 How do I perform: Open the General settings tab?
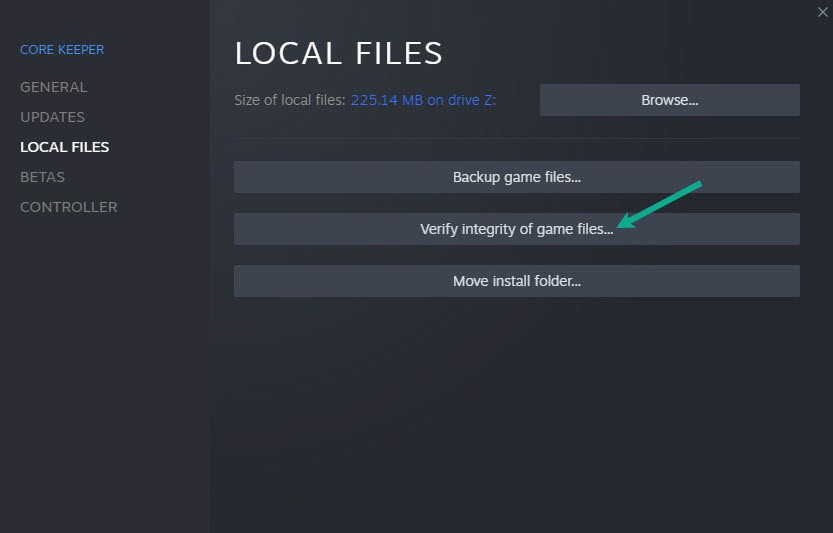(x=54, y=87)
